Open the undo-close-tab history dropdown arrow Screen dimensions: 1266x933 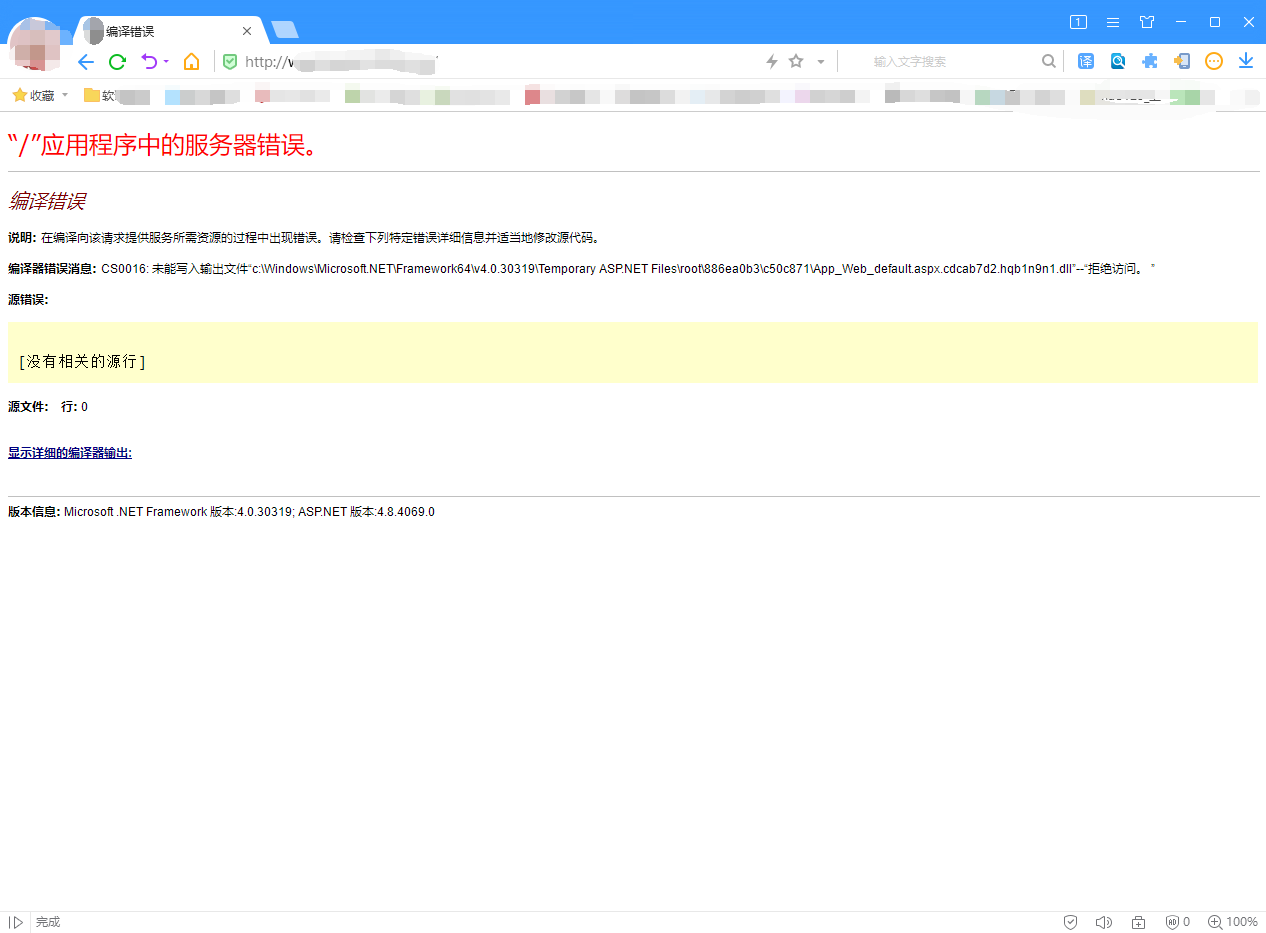[x=166, y=62]
